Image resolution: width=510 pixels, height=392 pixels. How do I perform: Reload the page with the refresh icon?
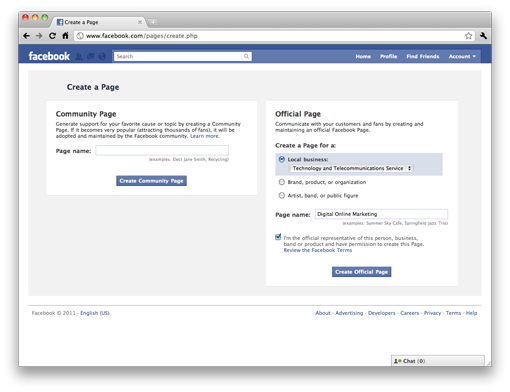pos(52,36)
